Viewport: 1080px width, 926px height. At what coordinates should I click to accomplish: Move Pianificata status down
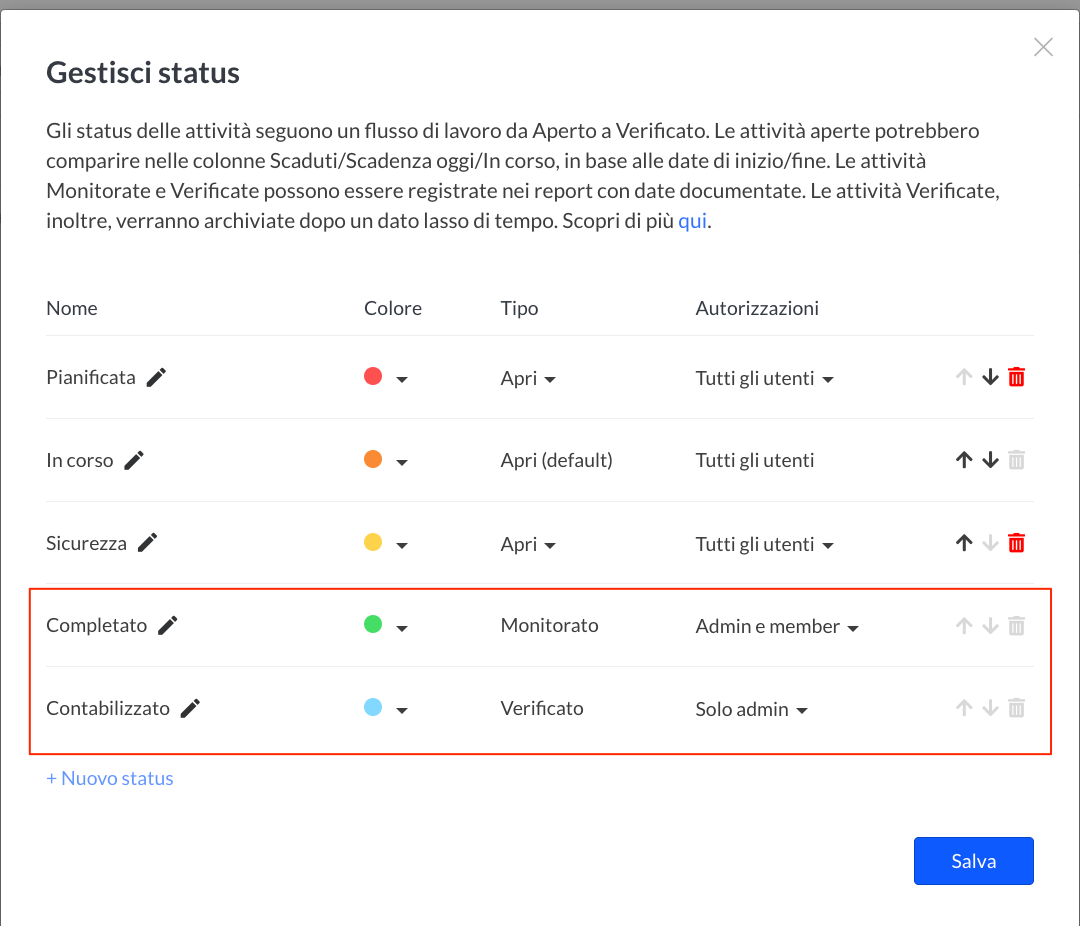pyautogui.click(x=990, y=377)
